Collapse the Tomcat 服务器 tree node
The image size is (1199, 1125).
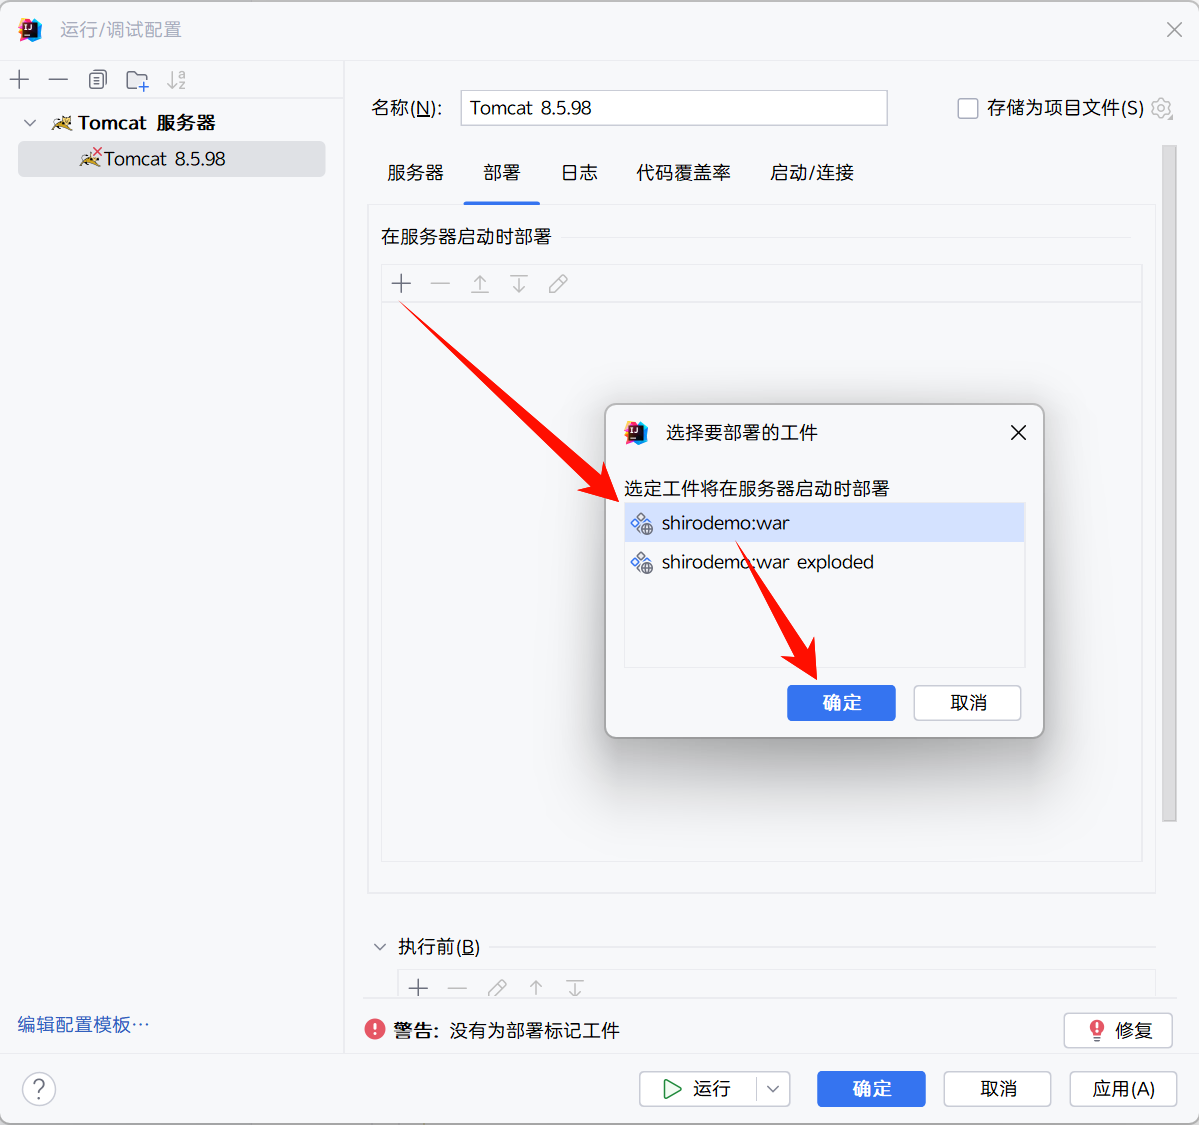30,122
